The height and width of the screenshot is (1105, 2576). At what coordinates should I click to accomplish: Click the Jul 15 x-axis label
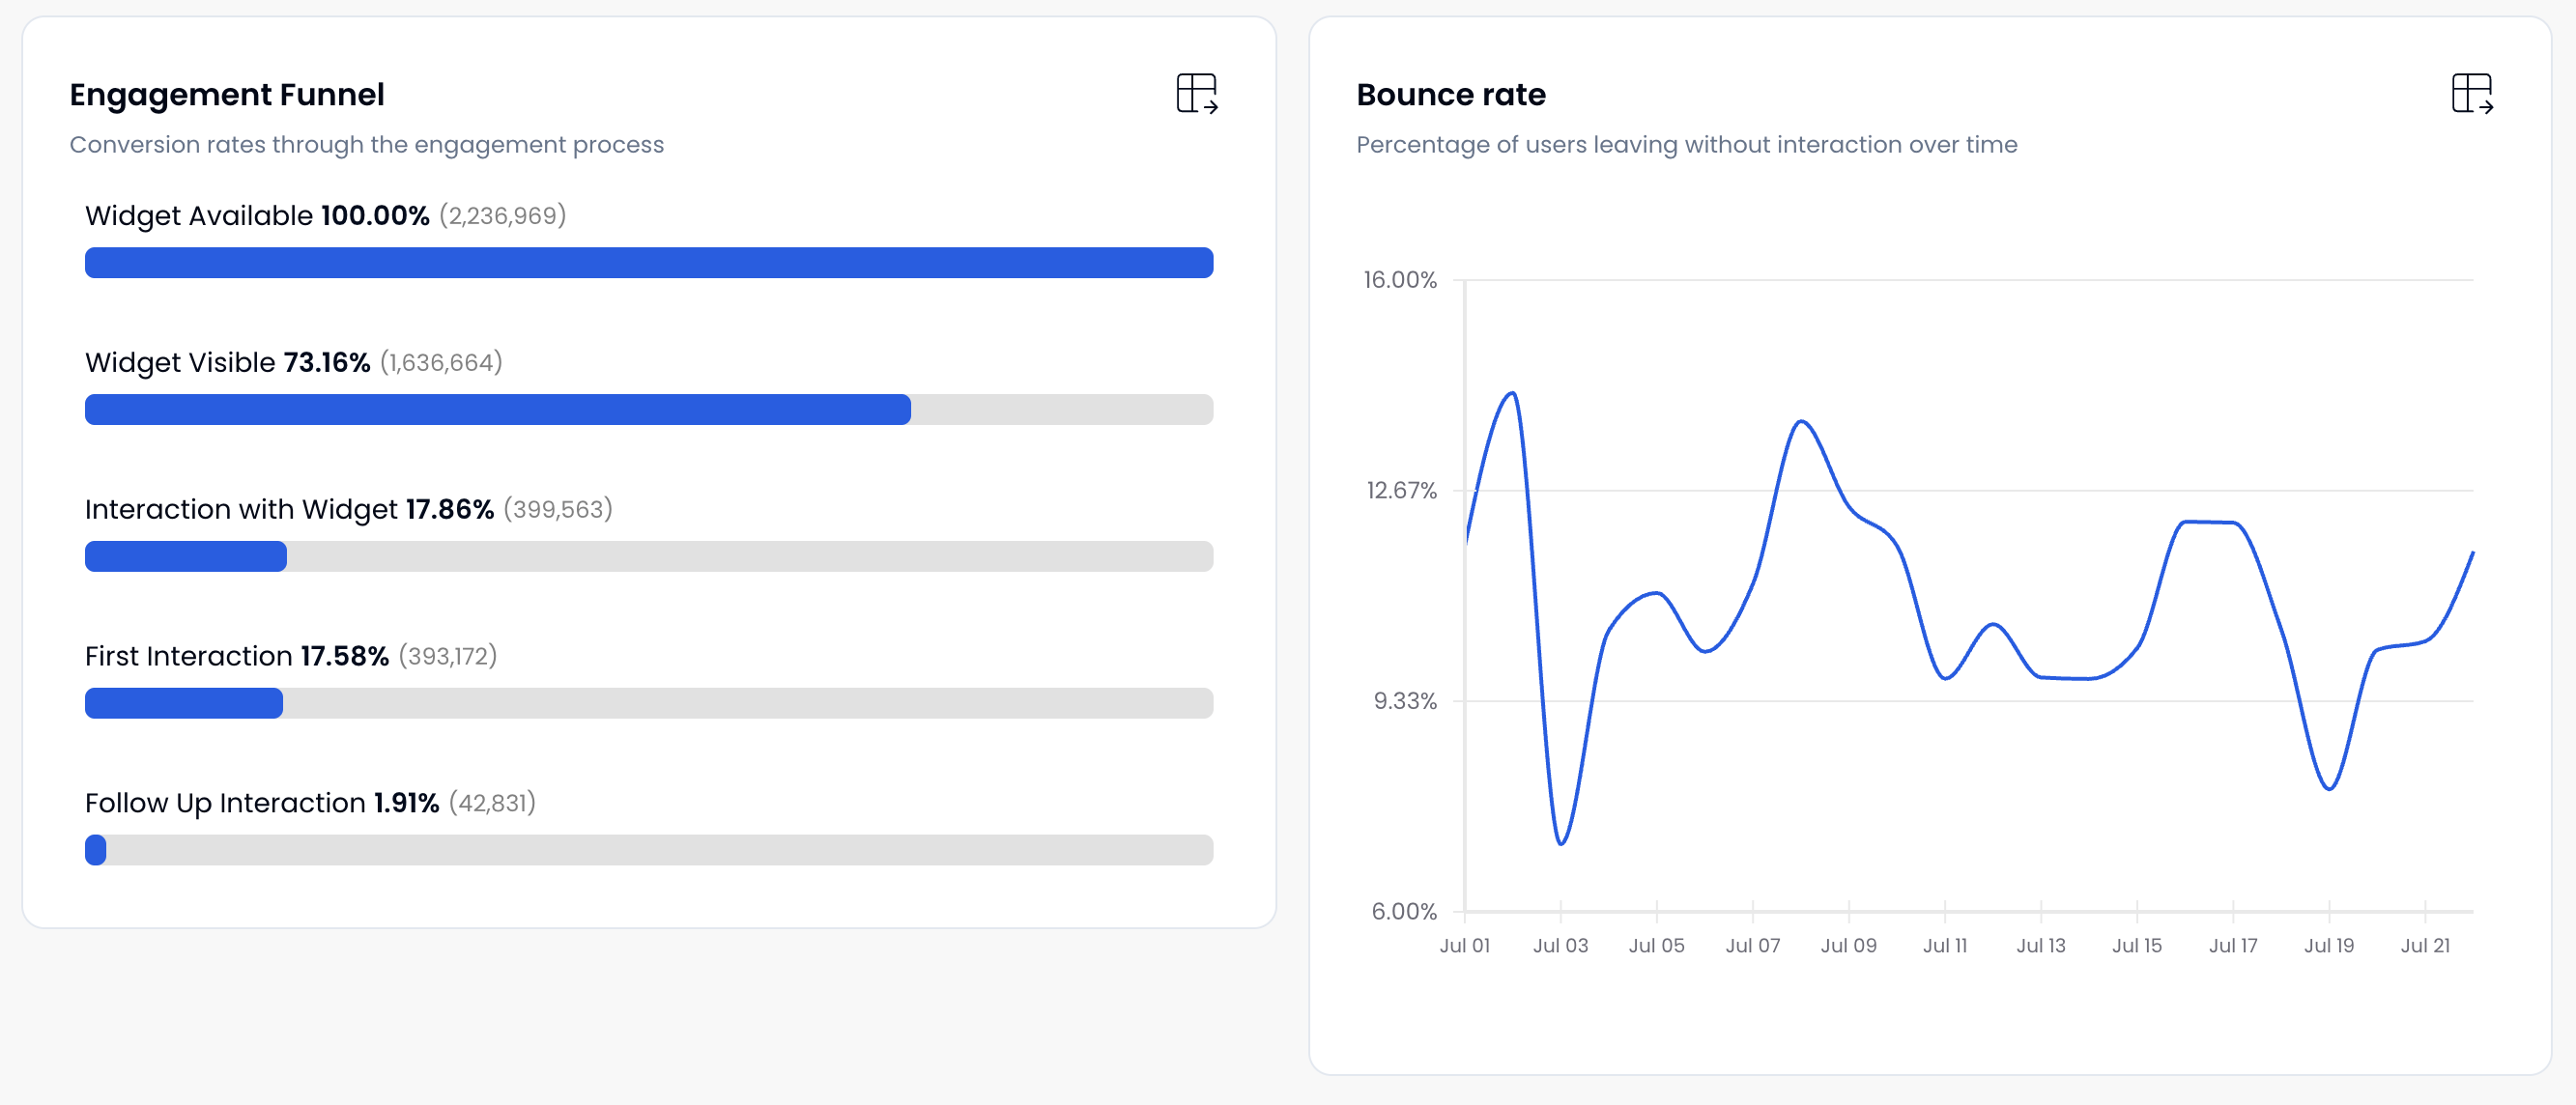pyautogui.click(x=2137, y=946)
